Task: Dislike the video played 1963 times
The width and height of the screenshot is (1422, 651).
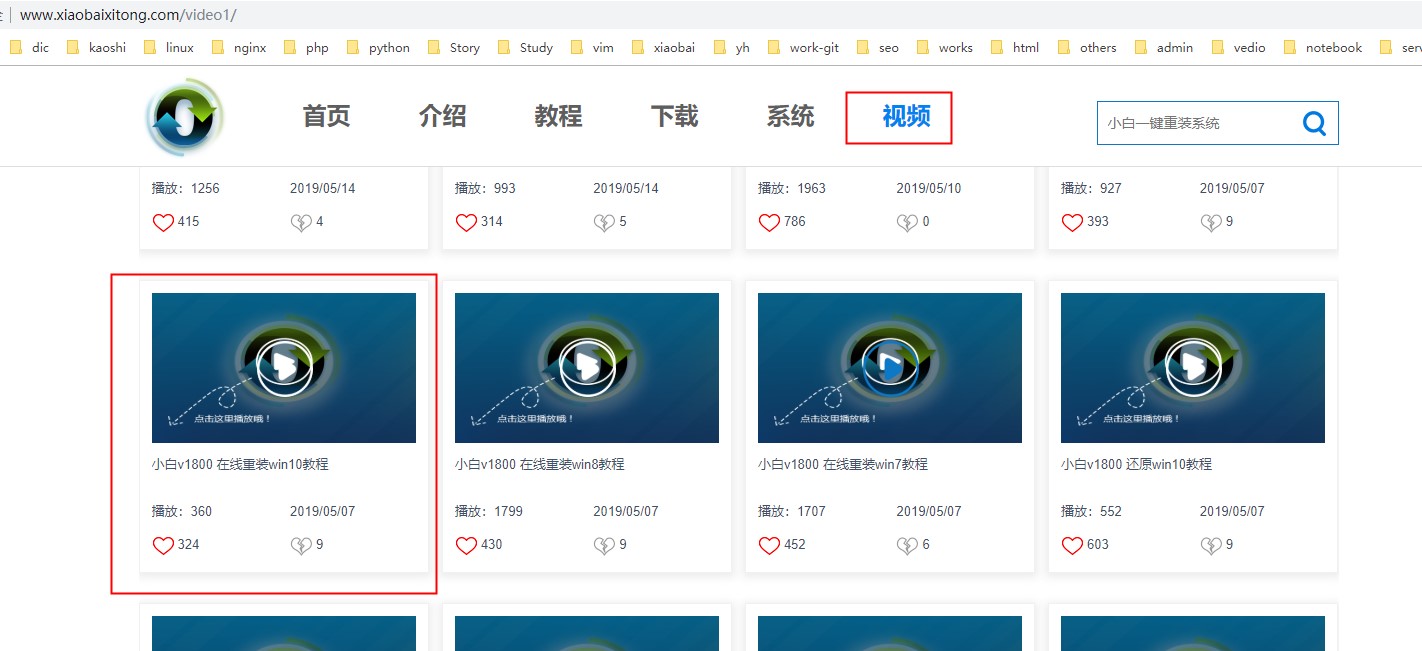Action: pyautogui.click(x=907, y=222)
